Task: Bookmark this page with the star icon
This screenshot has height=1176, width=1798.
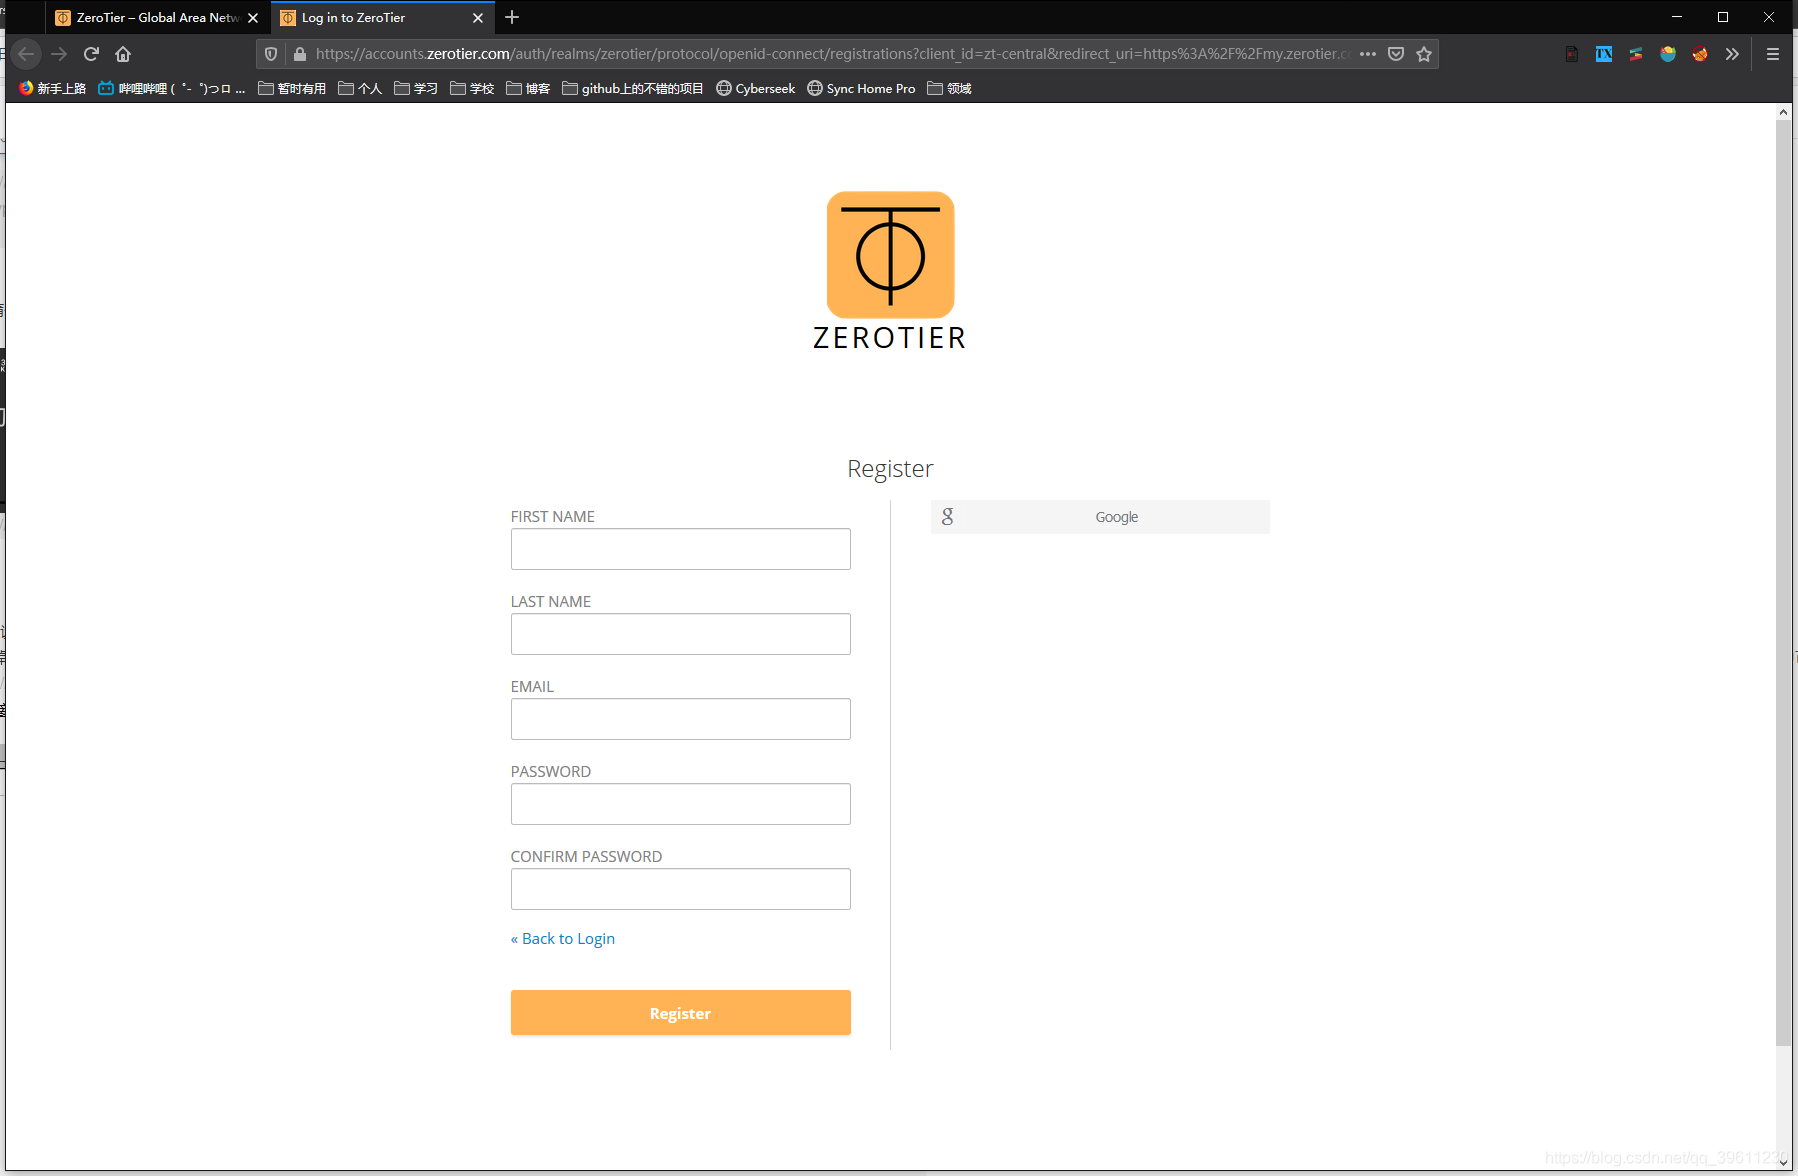Action: pos(1424,54)
